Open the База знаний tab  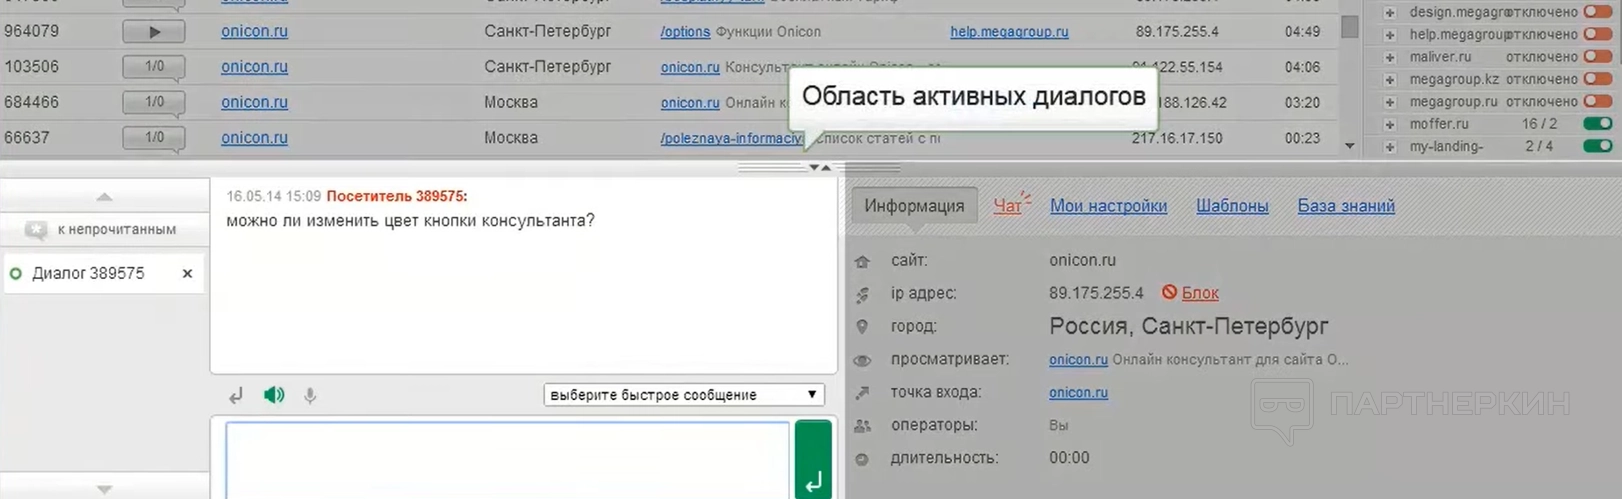click(1345, 206)
